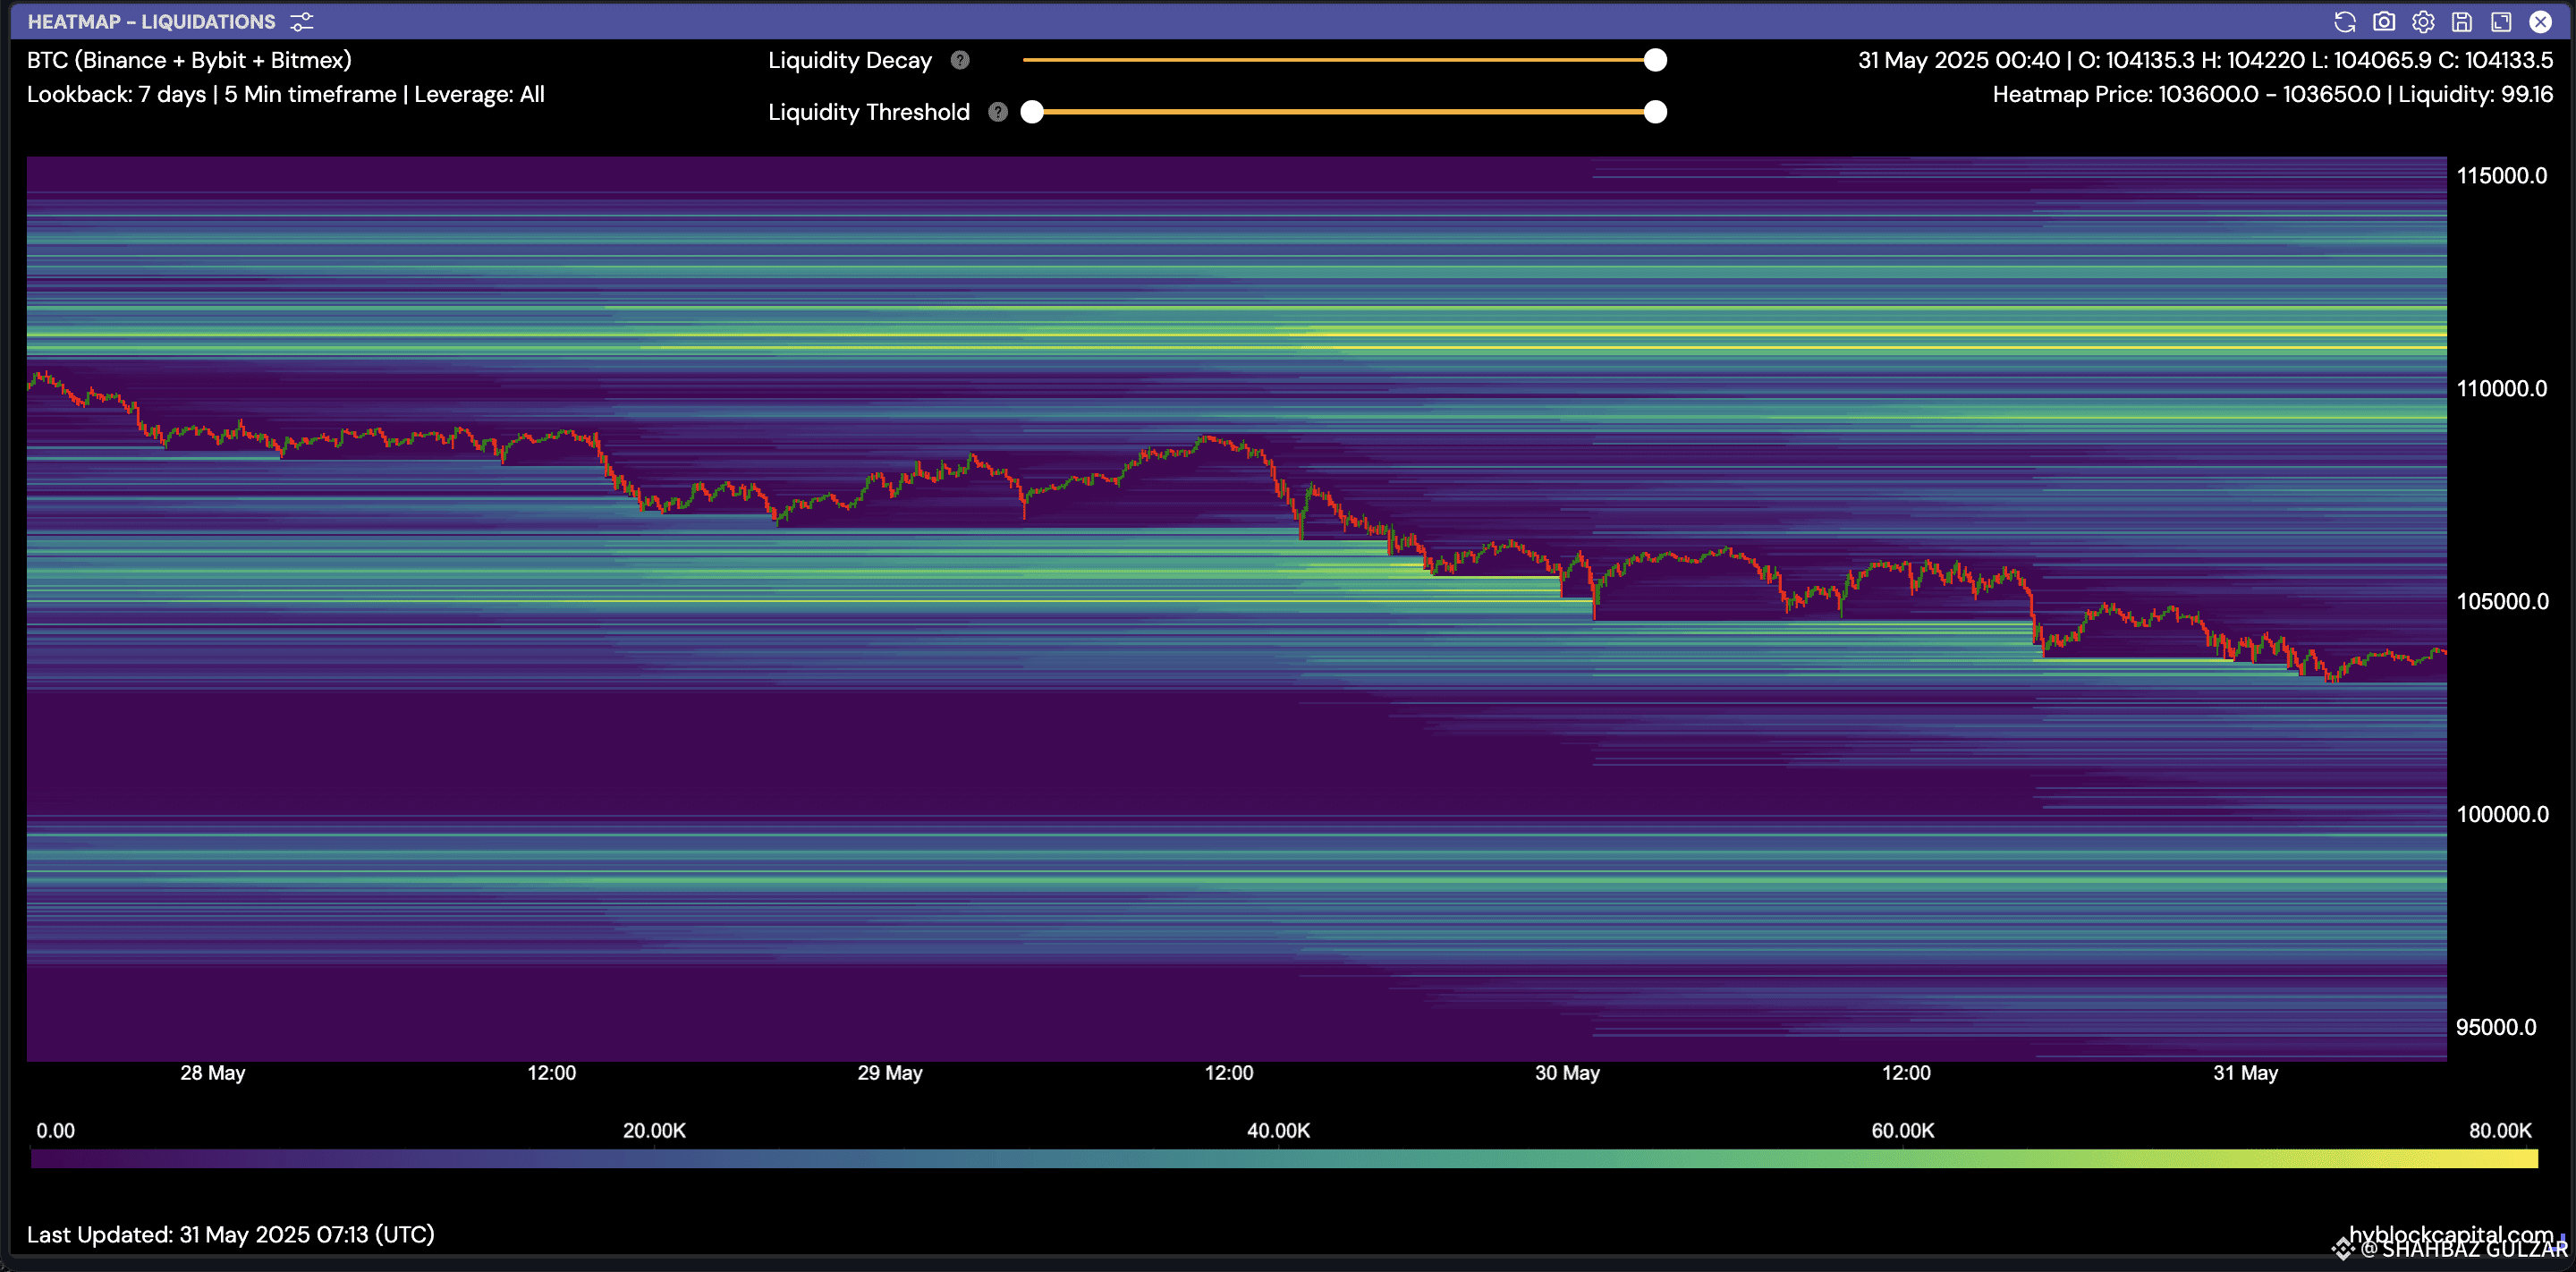Close the heatmap liquidations panel
The height and width of the screenshot is (1272, 2576).
(2540, 22)
